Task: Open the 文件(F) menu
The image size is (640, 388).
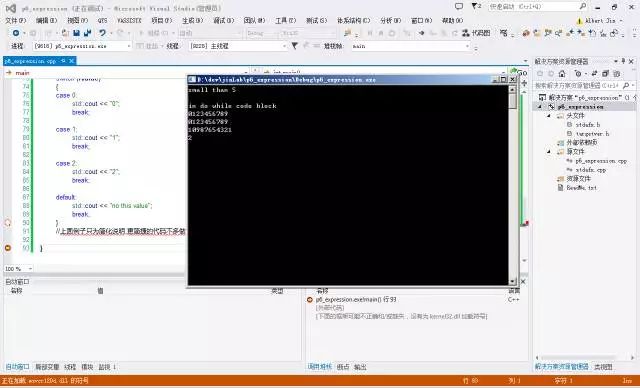Action: pos(16,20)
